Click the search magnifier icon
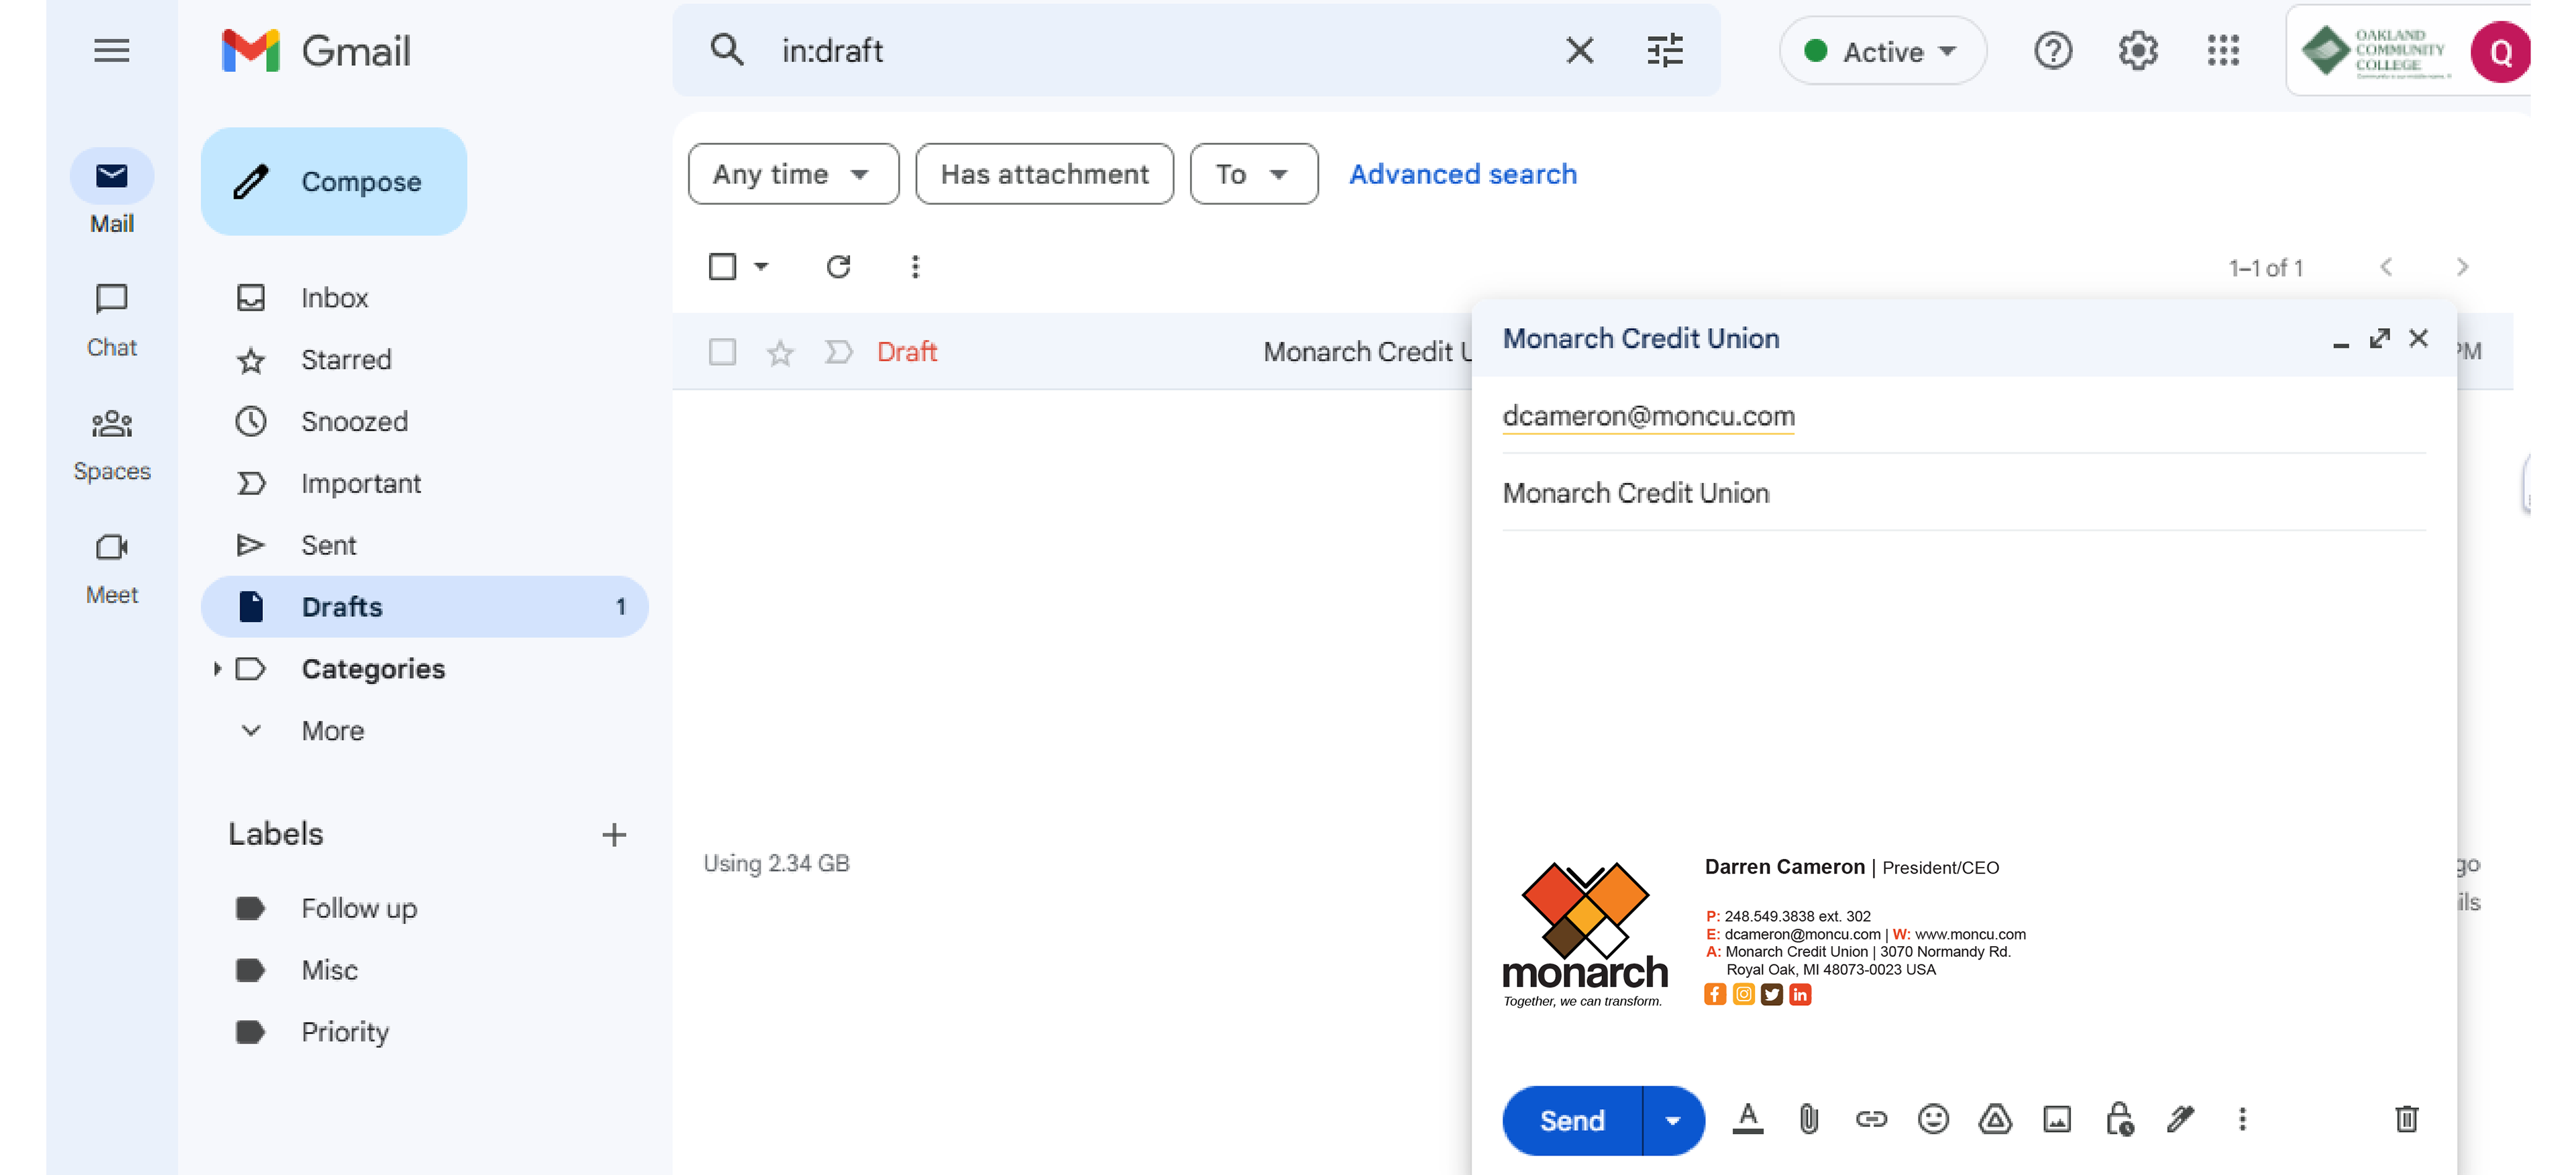 [x=727, y=50]
